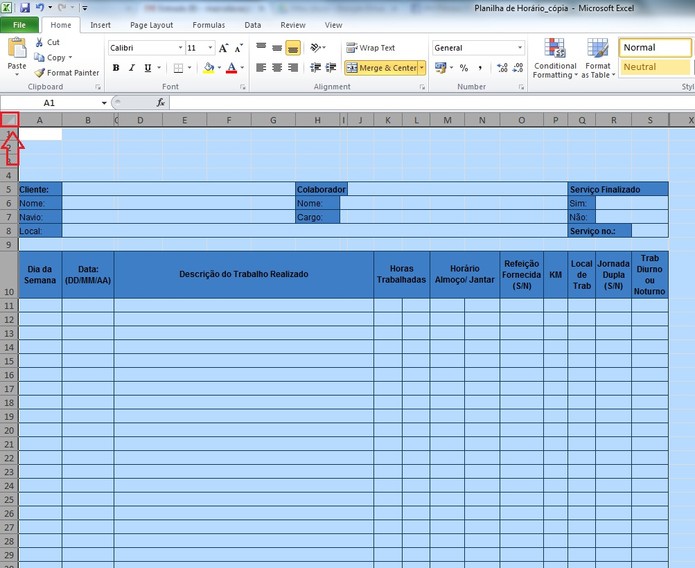The height and width of the screenshot is (568, 695).
Task: Open Format as Table gallery
Action: 598,59
